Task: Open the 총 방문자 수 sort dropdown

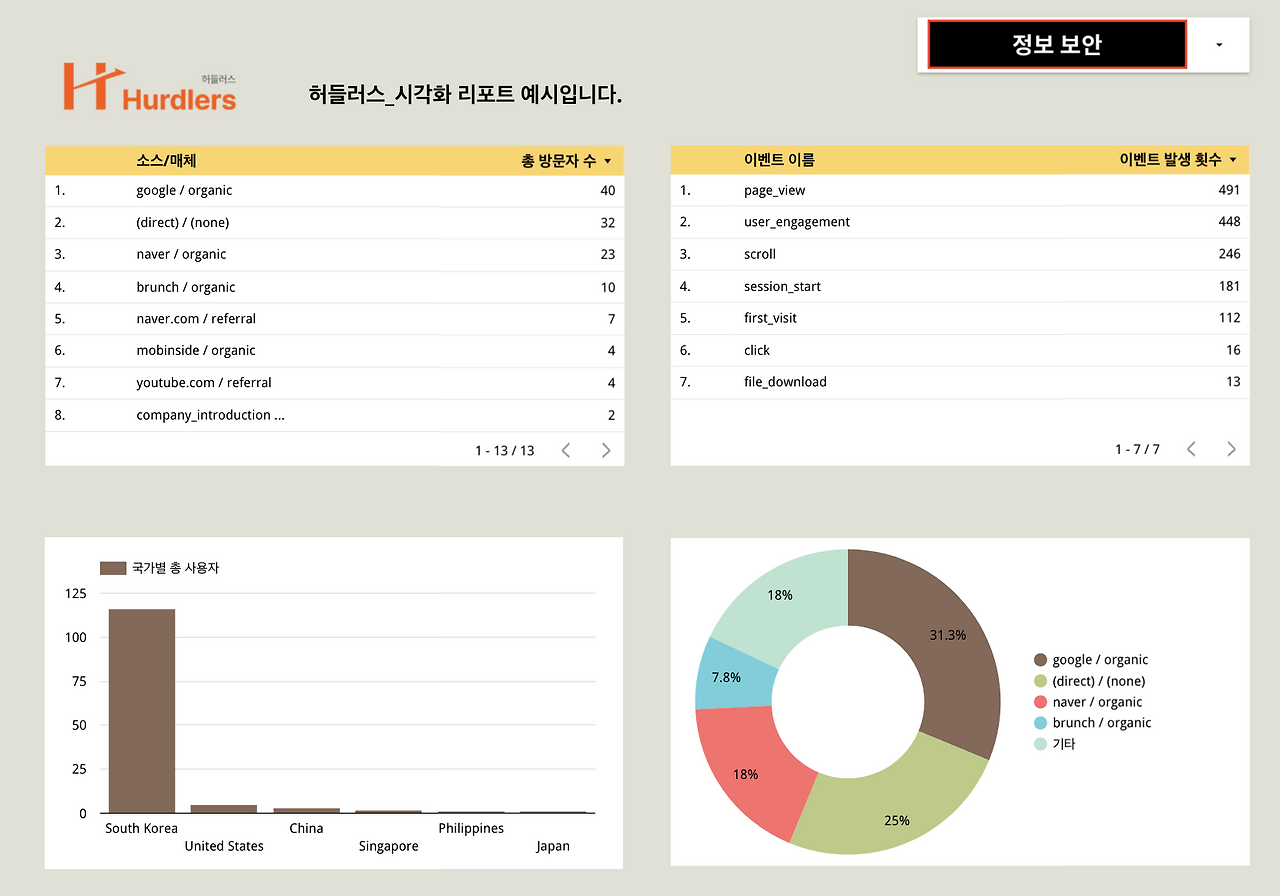Action: coord(607,160)
